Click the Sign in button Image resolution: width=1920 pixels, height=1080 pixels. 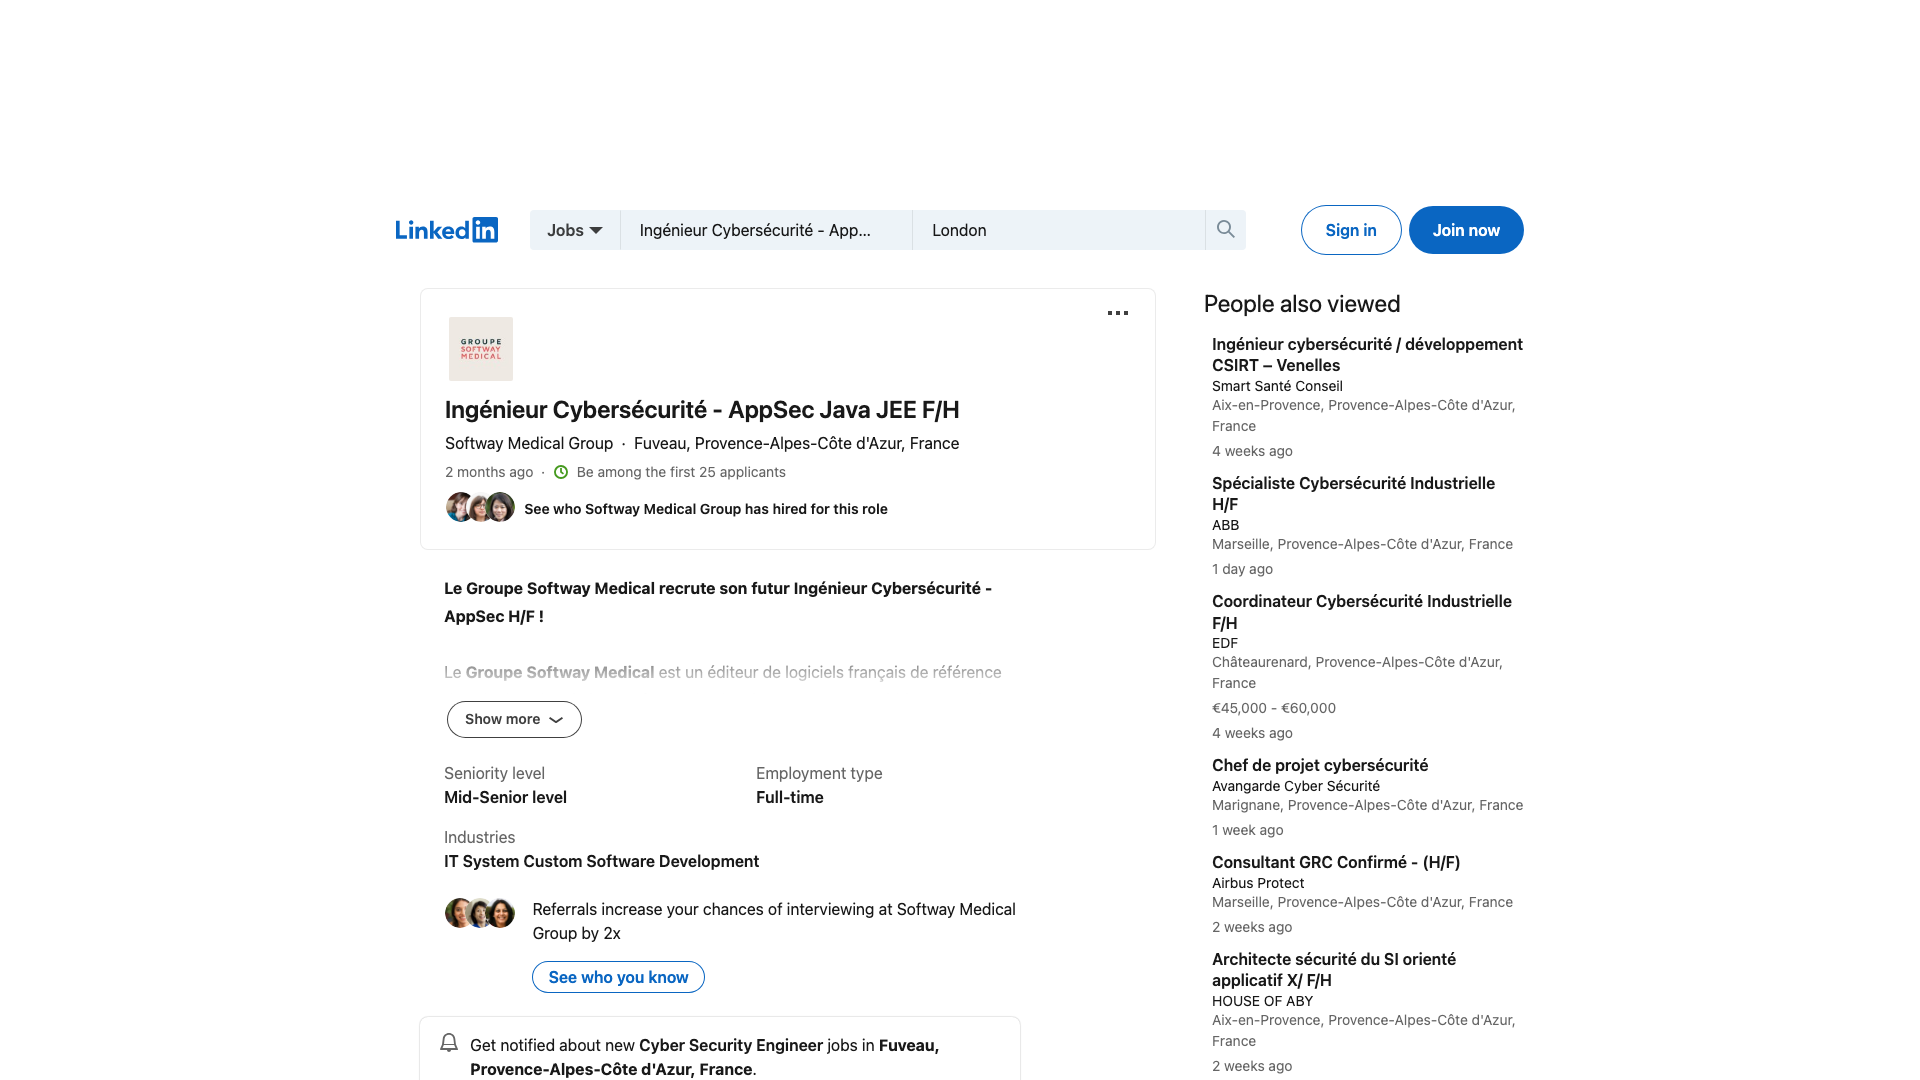tap(1351, 230)
